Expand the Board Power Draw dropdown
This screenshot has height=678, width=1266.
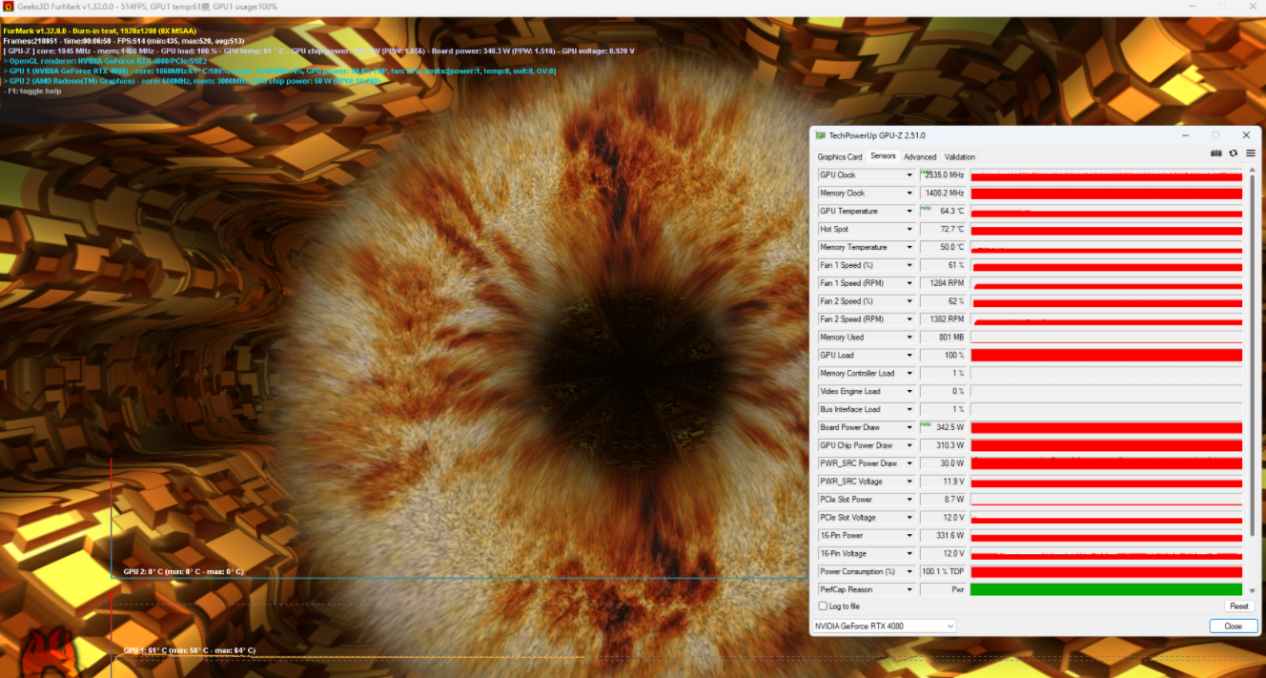[909, 428]
